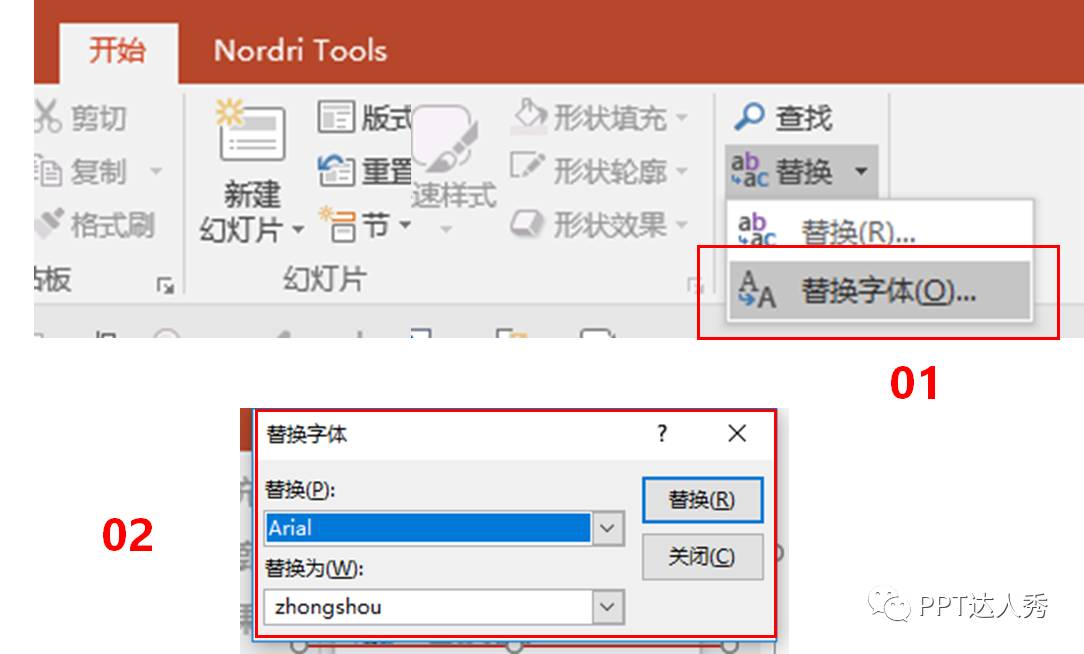Screen dimensions: 1084x654
Task: Switch to the 开始 ribbon tab
Action: (x=120, y=48)
